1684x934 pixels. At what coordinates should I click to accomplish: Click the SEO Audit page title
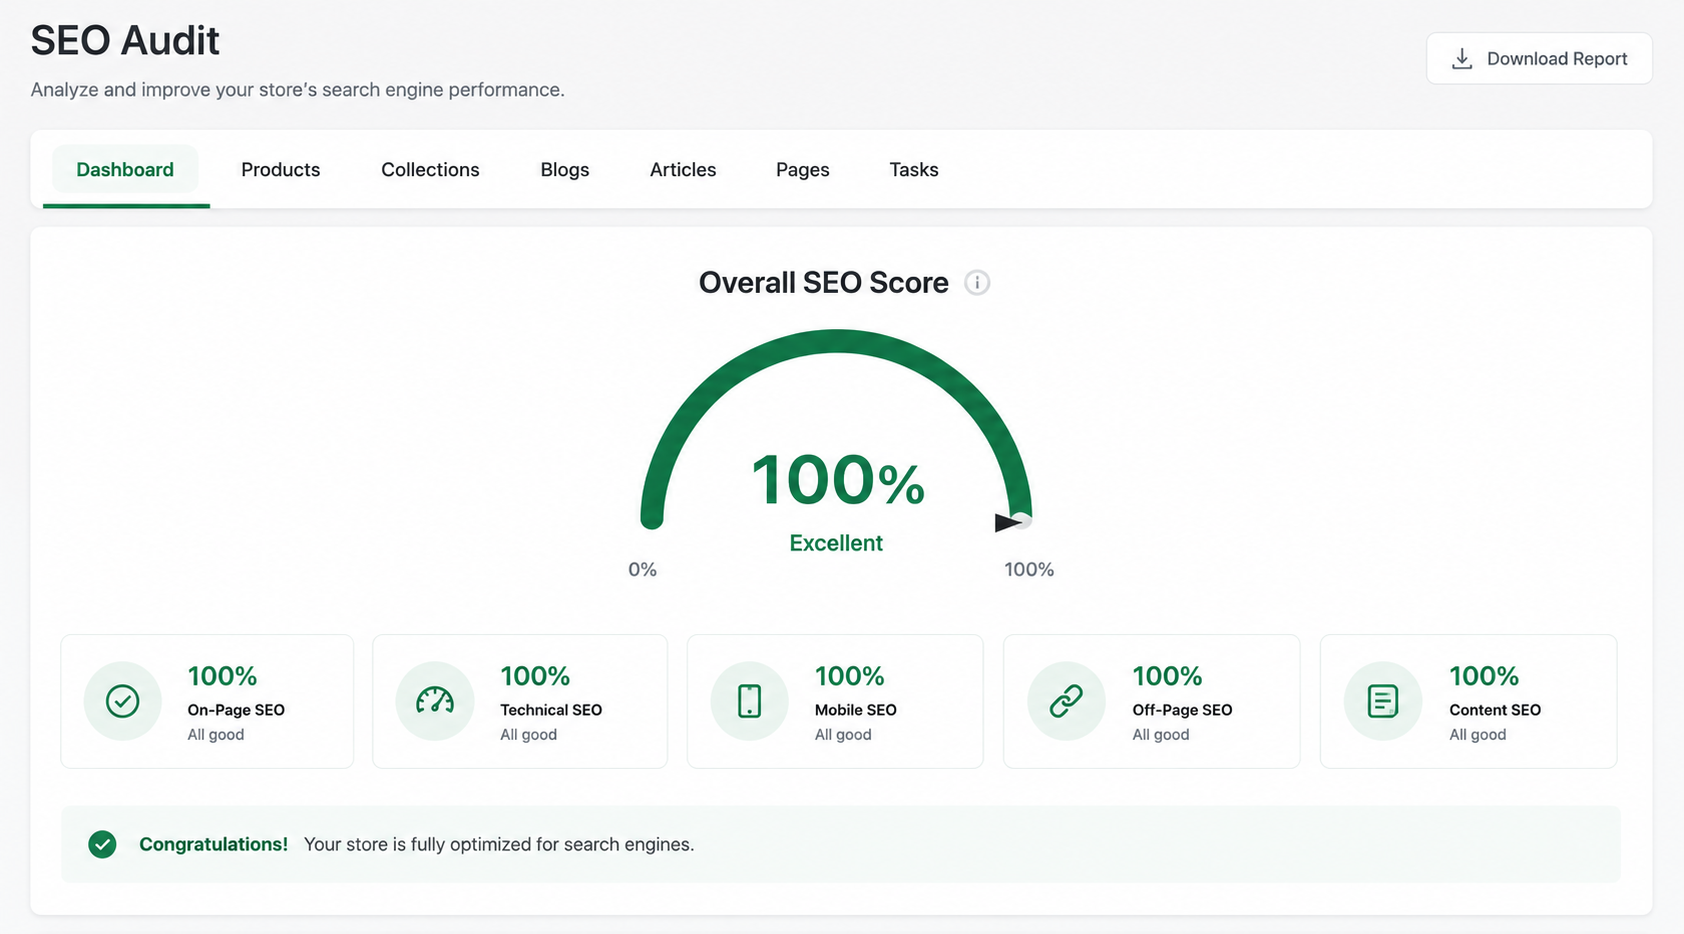[125, 41]
